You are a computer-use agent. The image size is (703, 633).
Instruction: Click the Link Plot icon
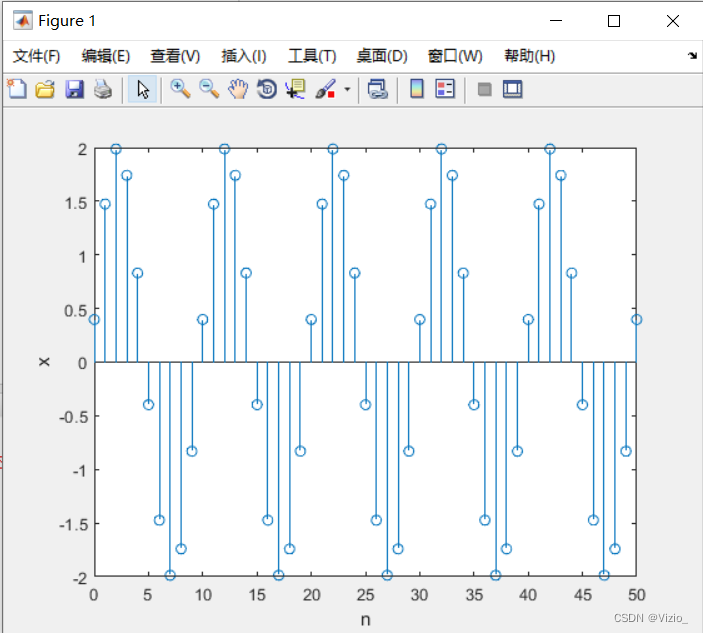pos(378,89)
